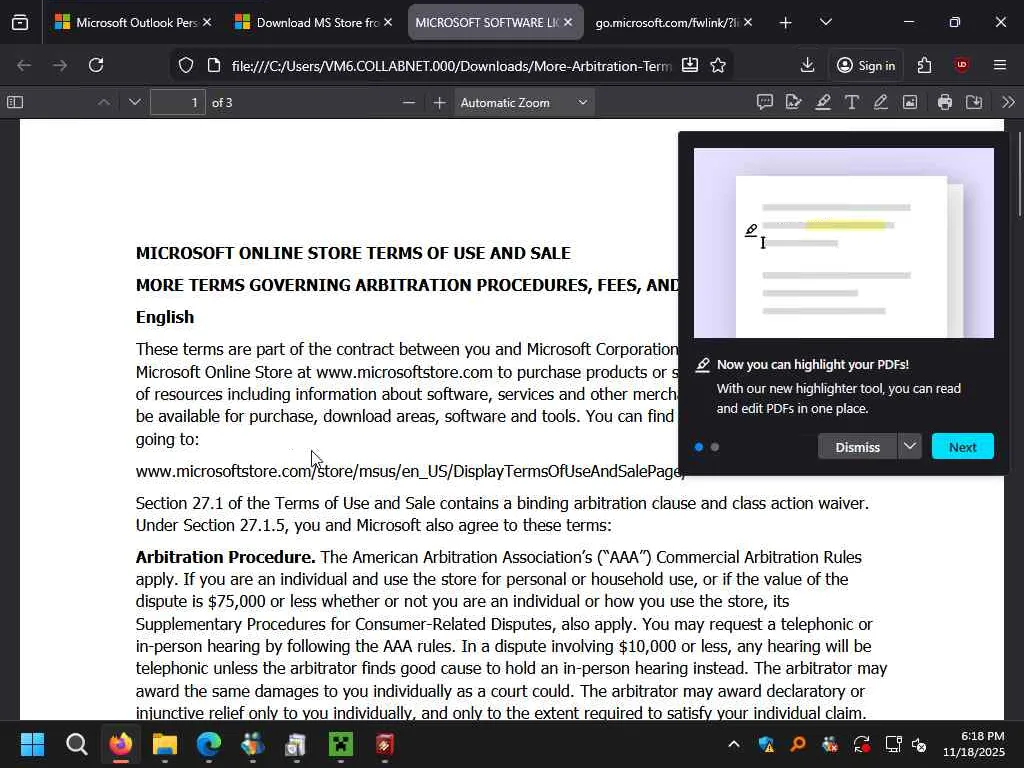
Task: Close the go.microsoft.com tab
Action: point(748,22)
